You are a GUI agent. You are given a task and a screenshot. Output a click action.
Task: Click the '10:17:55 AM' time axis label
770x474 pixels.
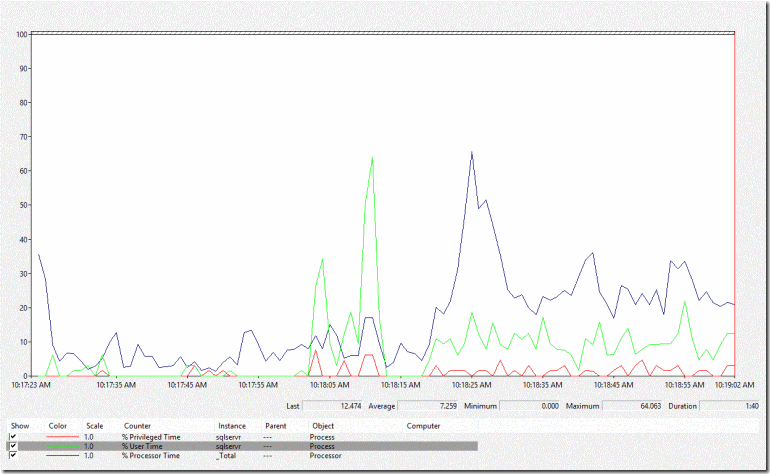[258, 385]
